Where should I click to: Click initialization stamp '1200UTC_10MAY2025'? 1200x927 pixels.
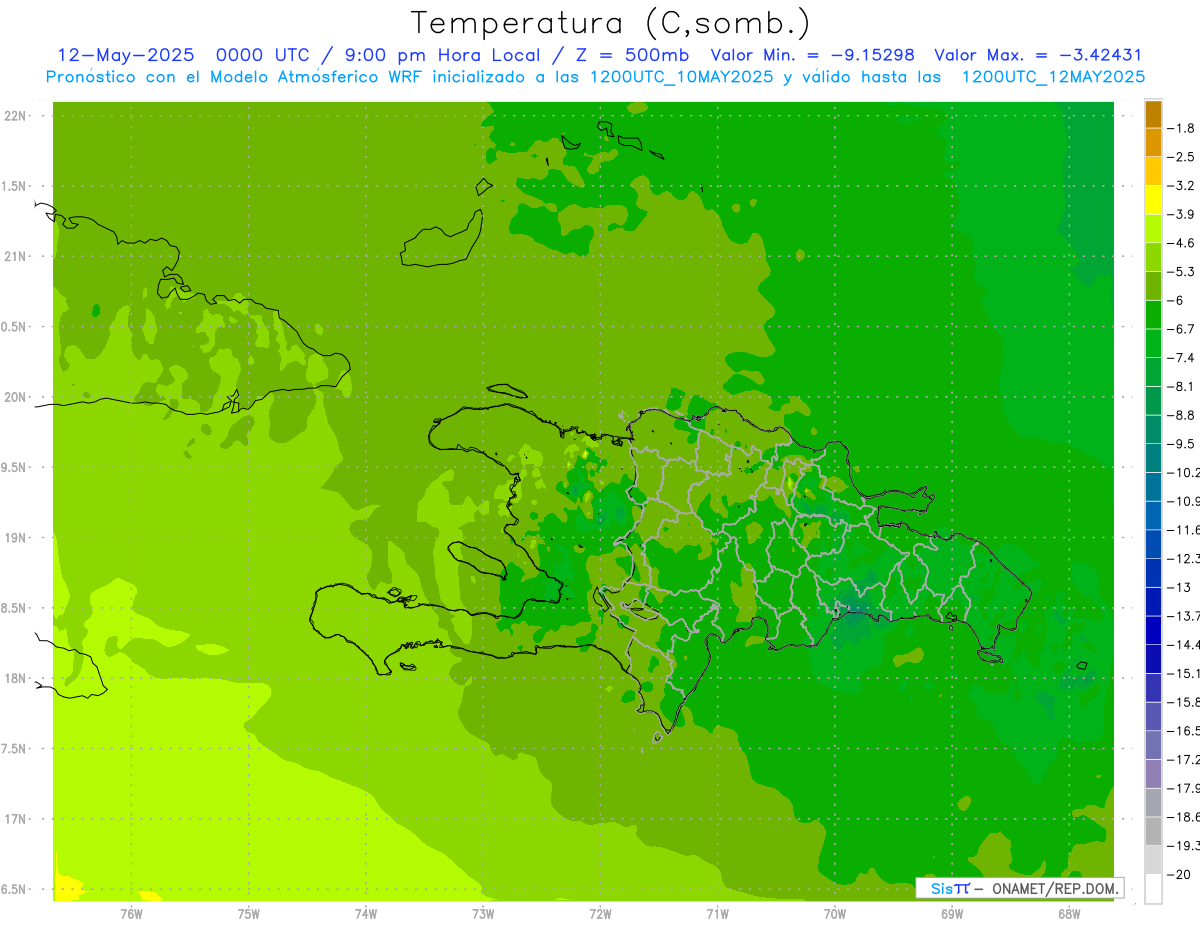click(682, 77)
